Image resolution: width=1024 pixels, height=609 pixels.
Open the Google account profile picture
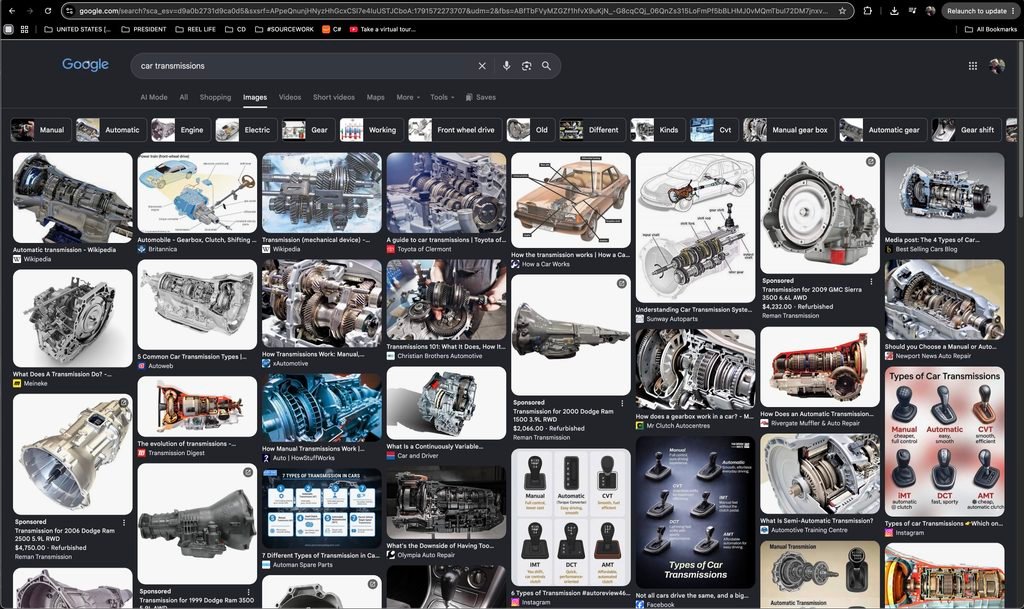[997, 66]
